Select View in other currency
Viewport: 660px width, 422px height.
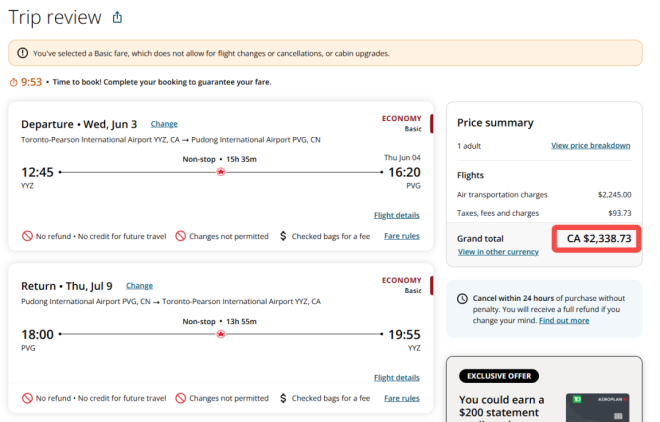pyautogui.click(x=498, y=252)
